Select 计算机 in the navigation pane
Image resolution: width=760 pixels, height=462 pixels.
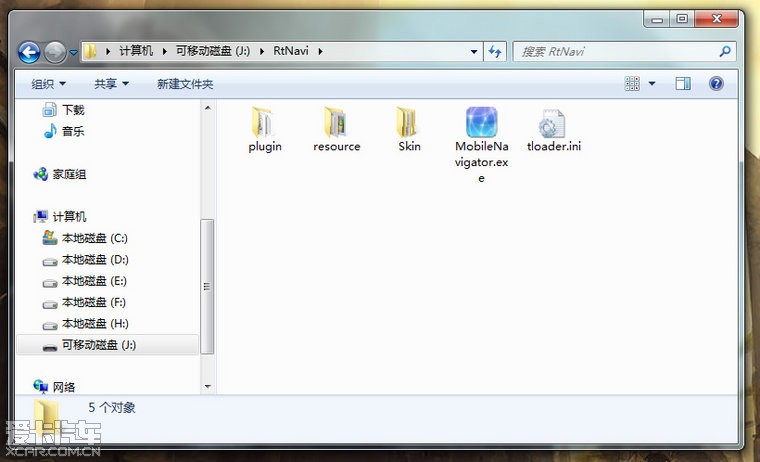[60, 216]
